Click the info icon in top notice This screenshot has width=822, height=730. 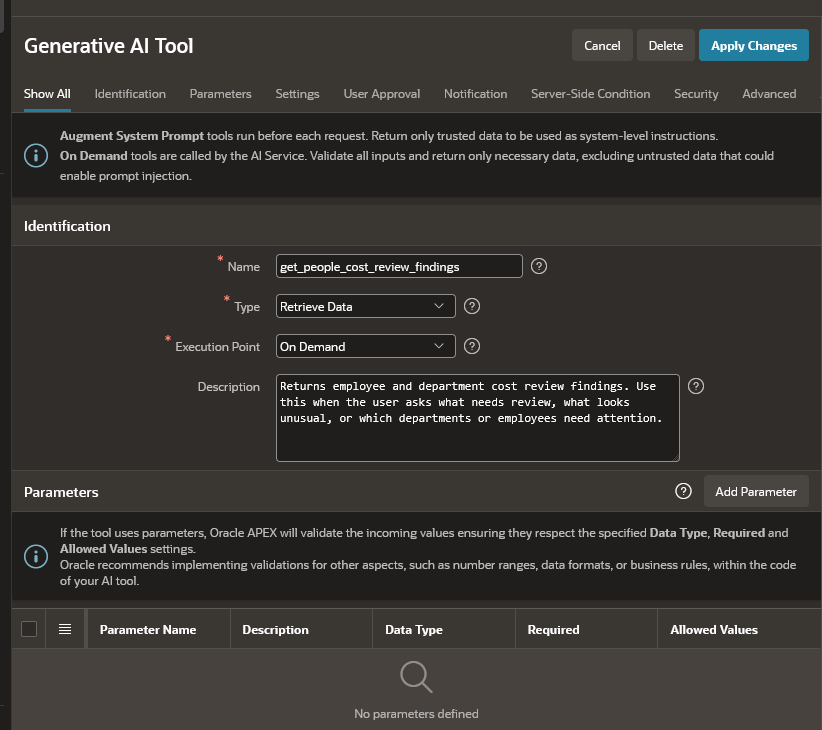[36, 156]
